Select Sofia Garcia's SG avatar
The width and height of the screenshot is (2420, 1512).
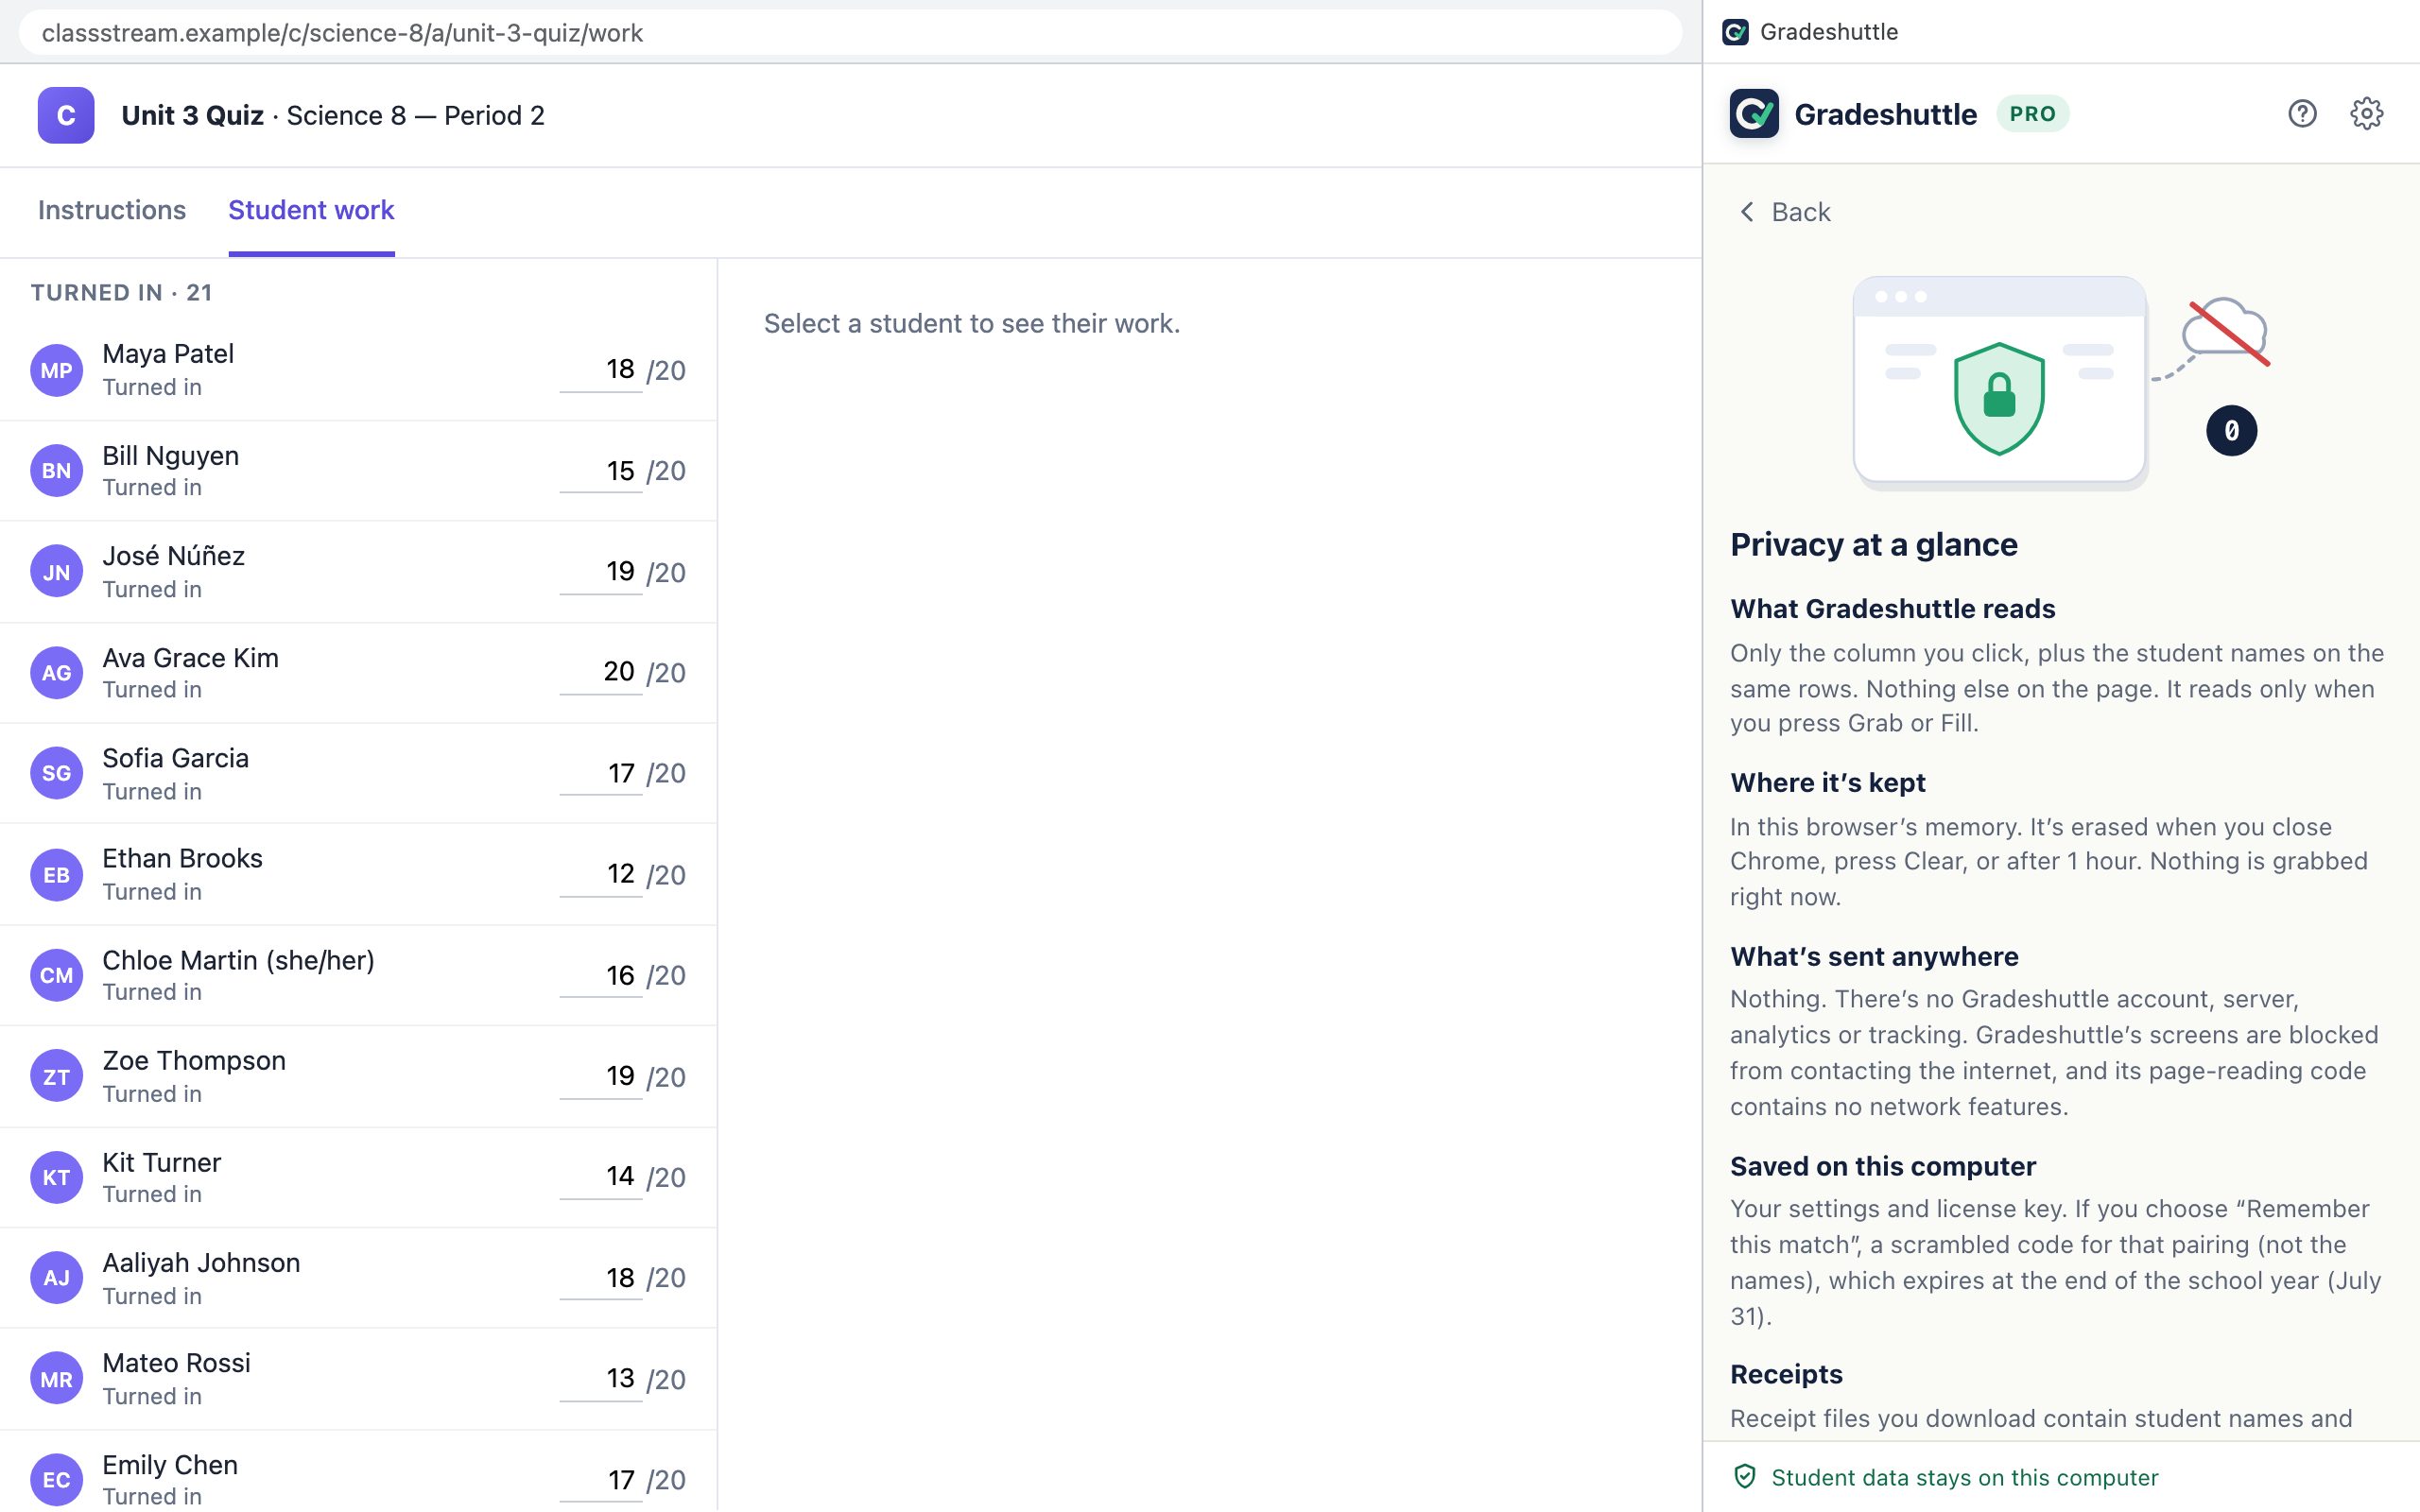pyautogui.click(x=56, y=773)
